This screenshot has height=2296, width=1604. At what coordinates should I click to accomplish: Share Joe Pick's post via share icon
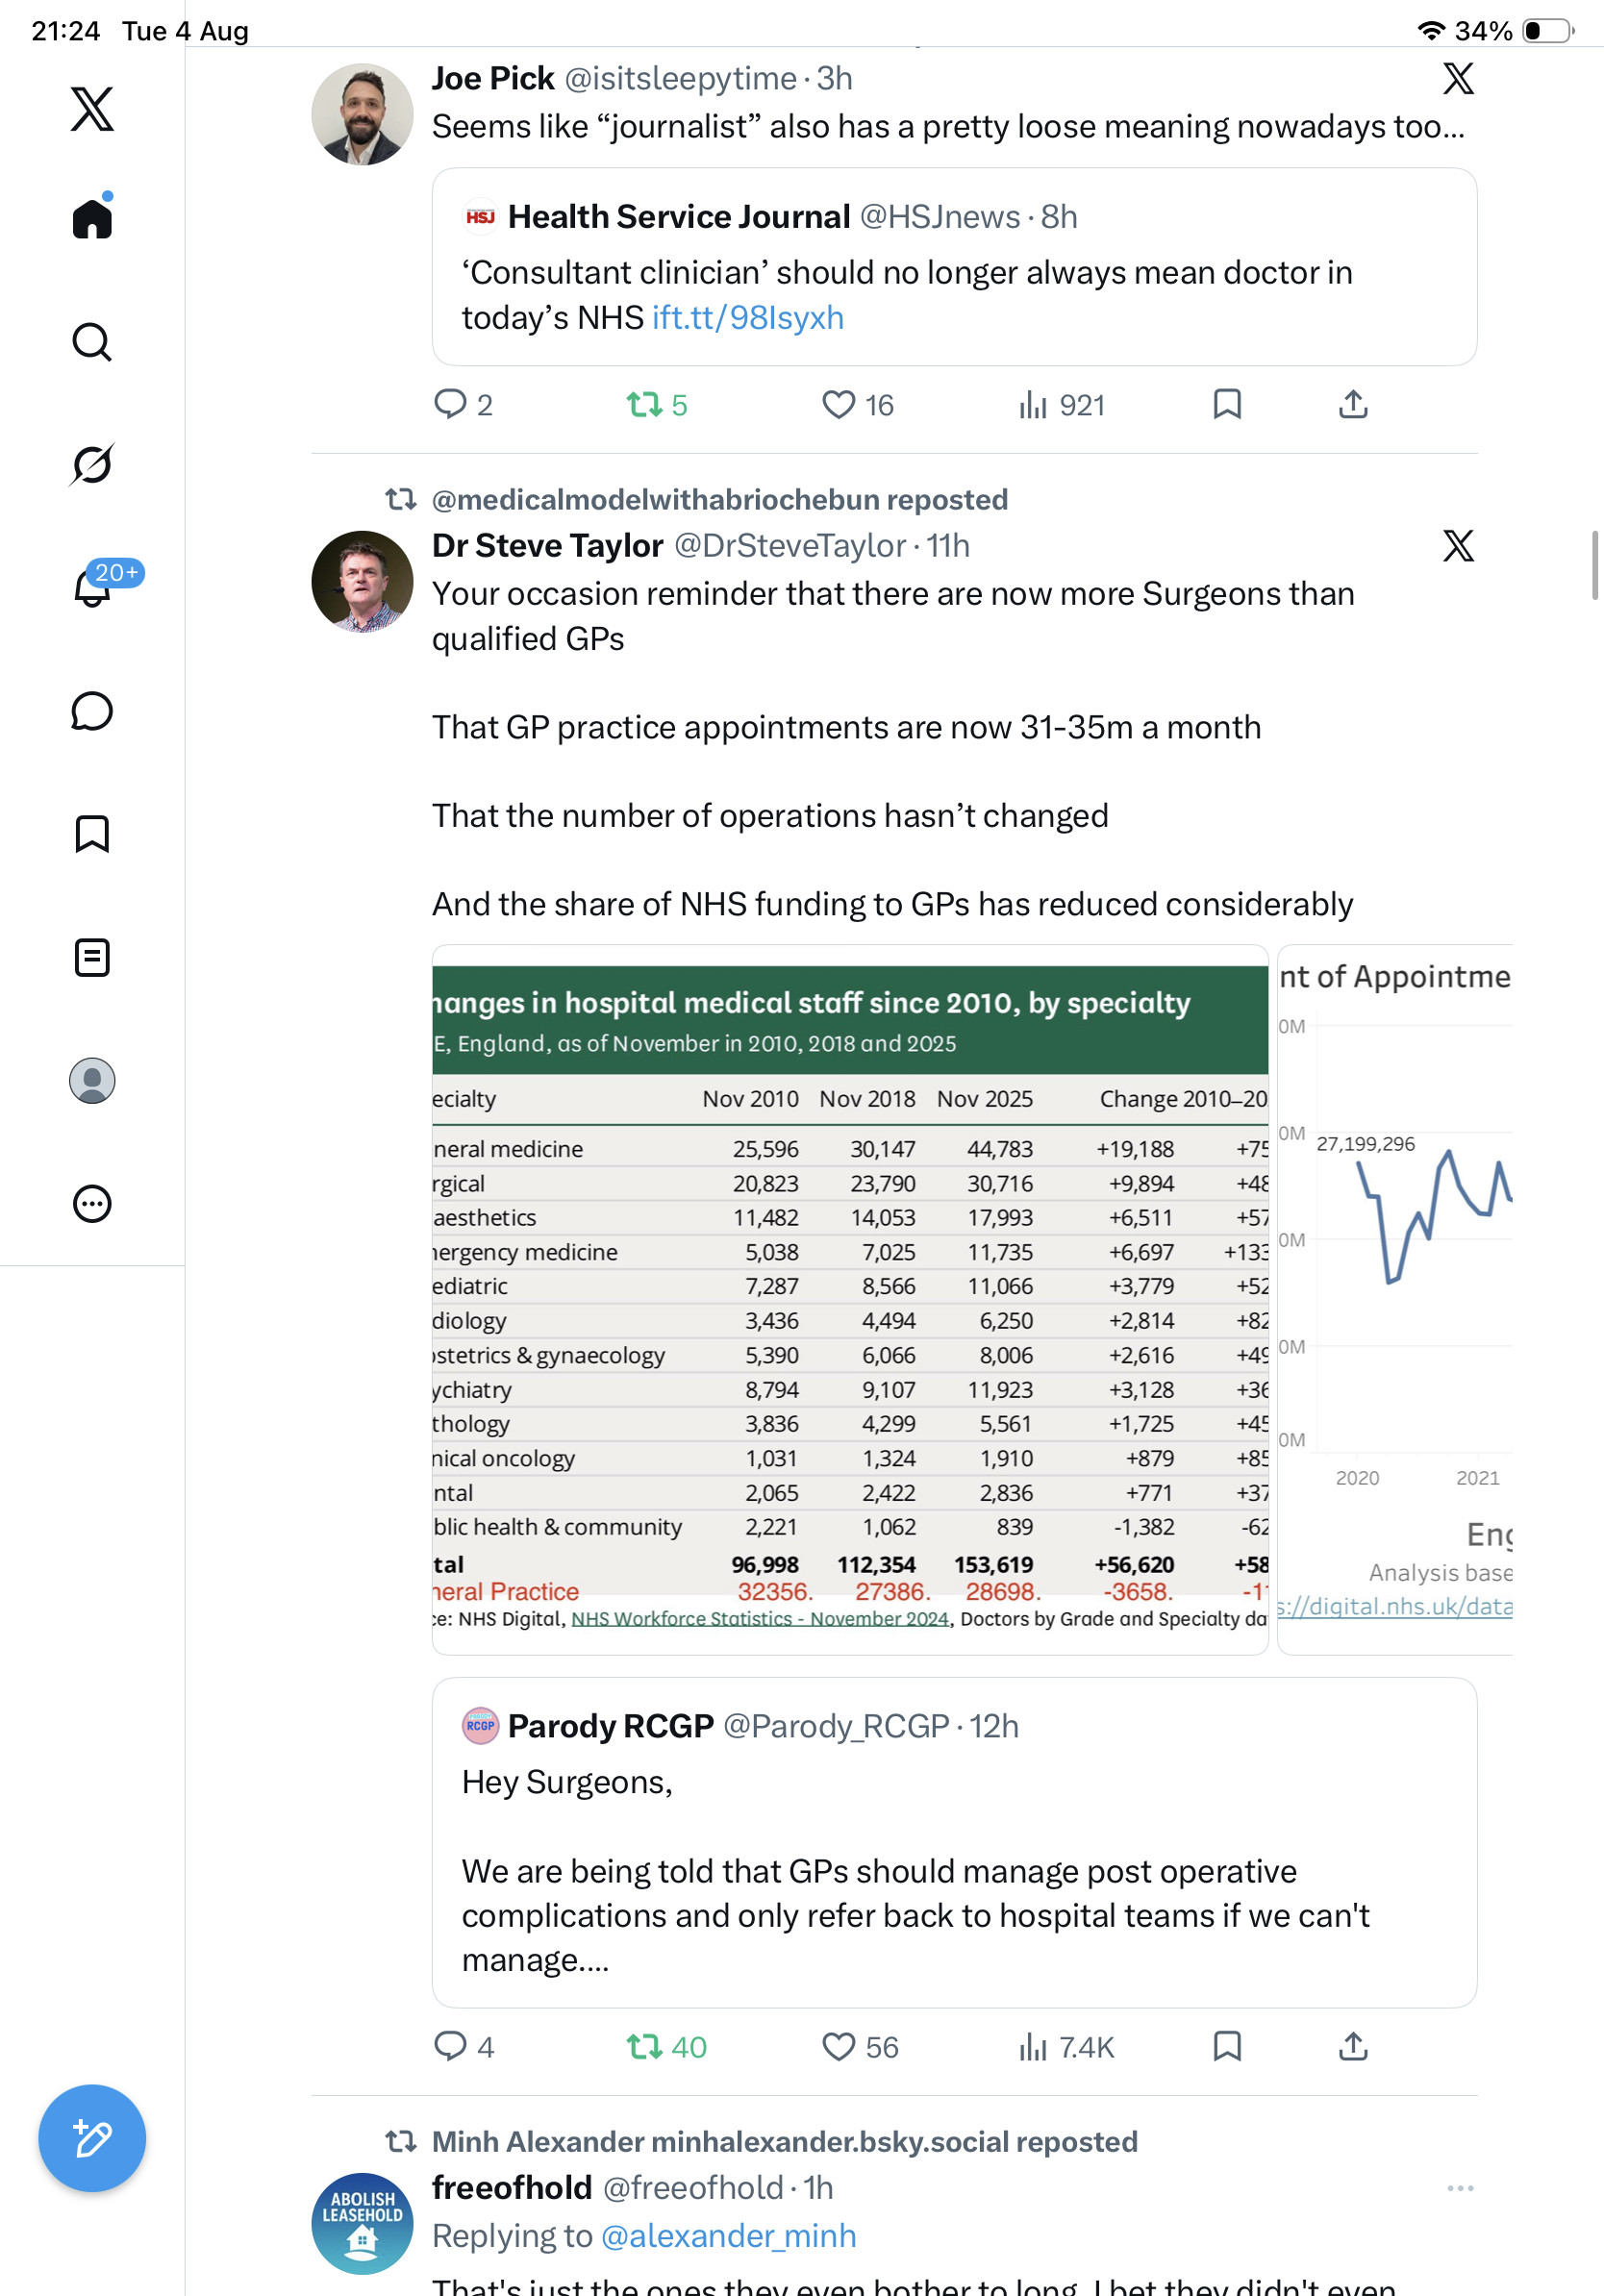tap(1352, 404)
